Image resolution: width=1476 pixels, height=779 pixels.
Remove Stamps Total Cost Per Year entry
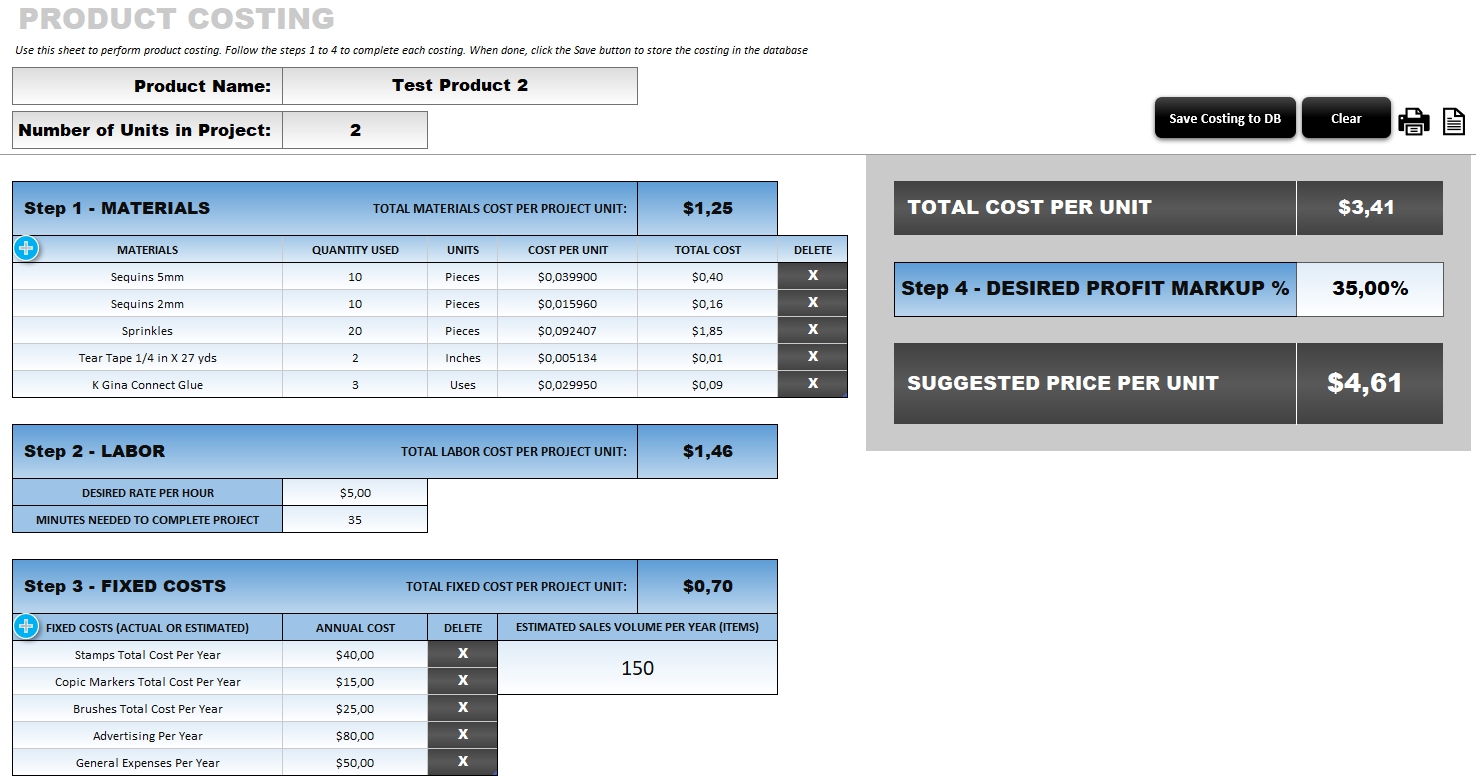462,653
